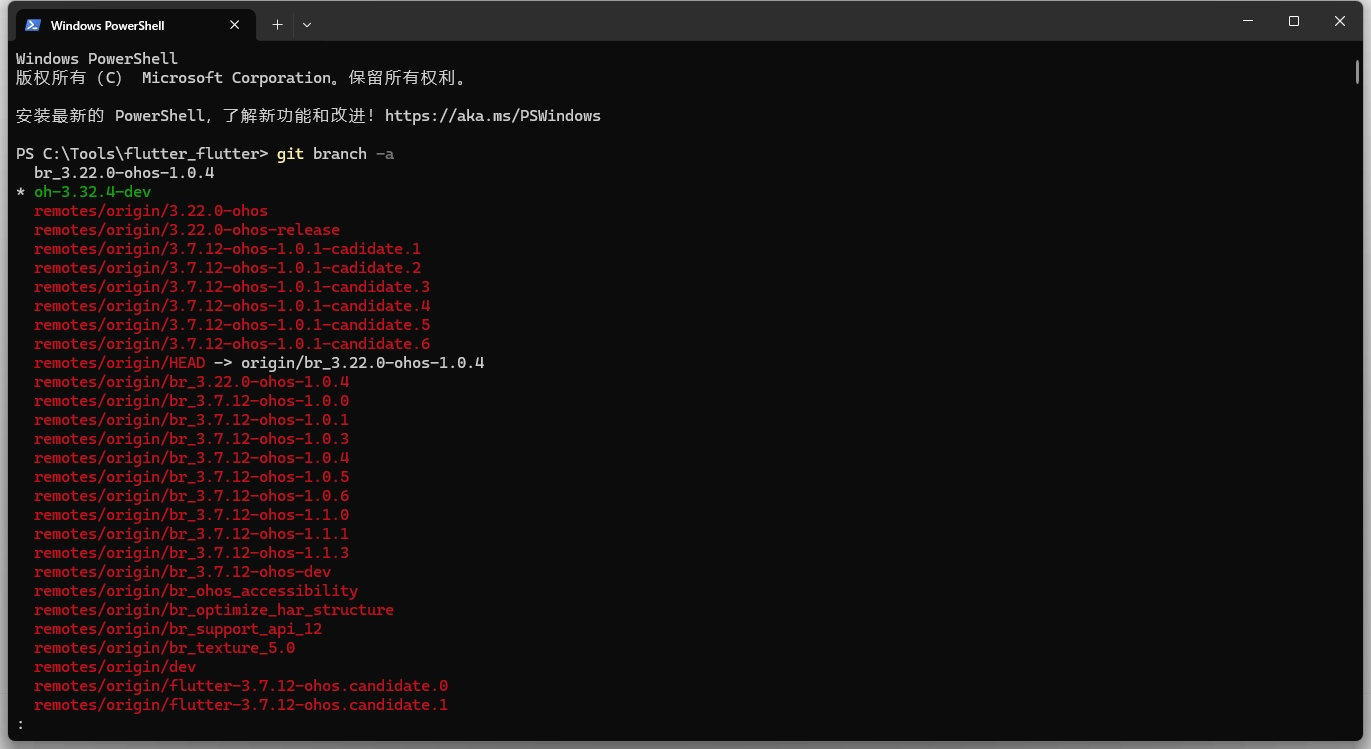Screen dimensions: 1371x749
Task: Close the Windows PowerShell tab
Action: click(234, 25)
